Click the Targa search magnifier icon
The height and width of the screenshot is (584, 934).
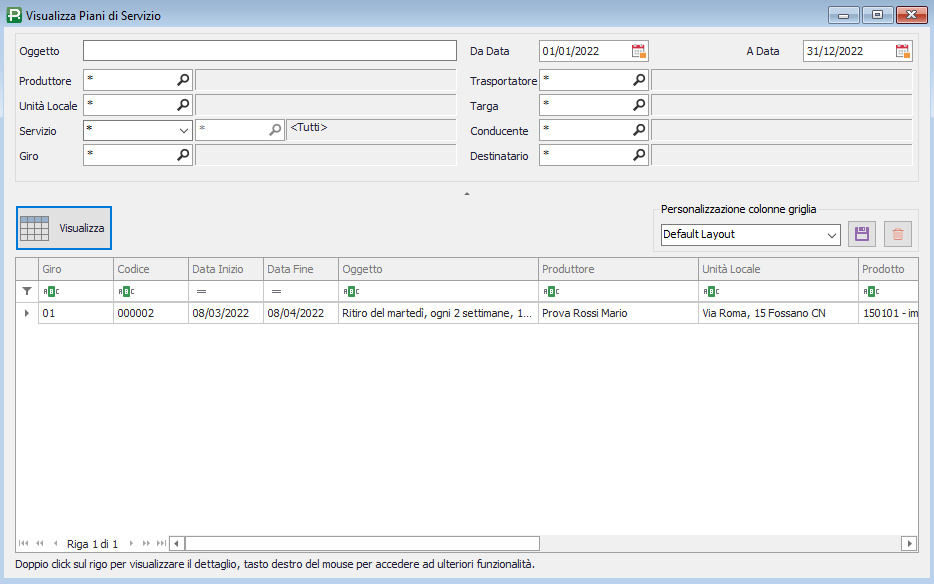point(639,105)
